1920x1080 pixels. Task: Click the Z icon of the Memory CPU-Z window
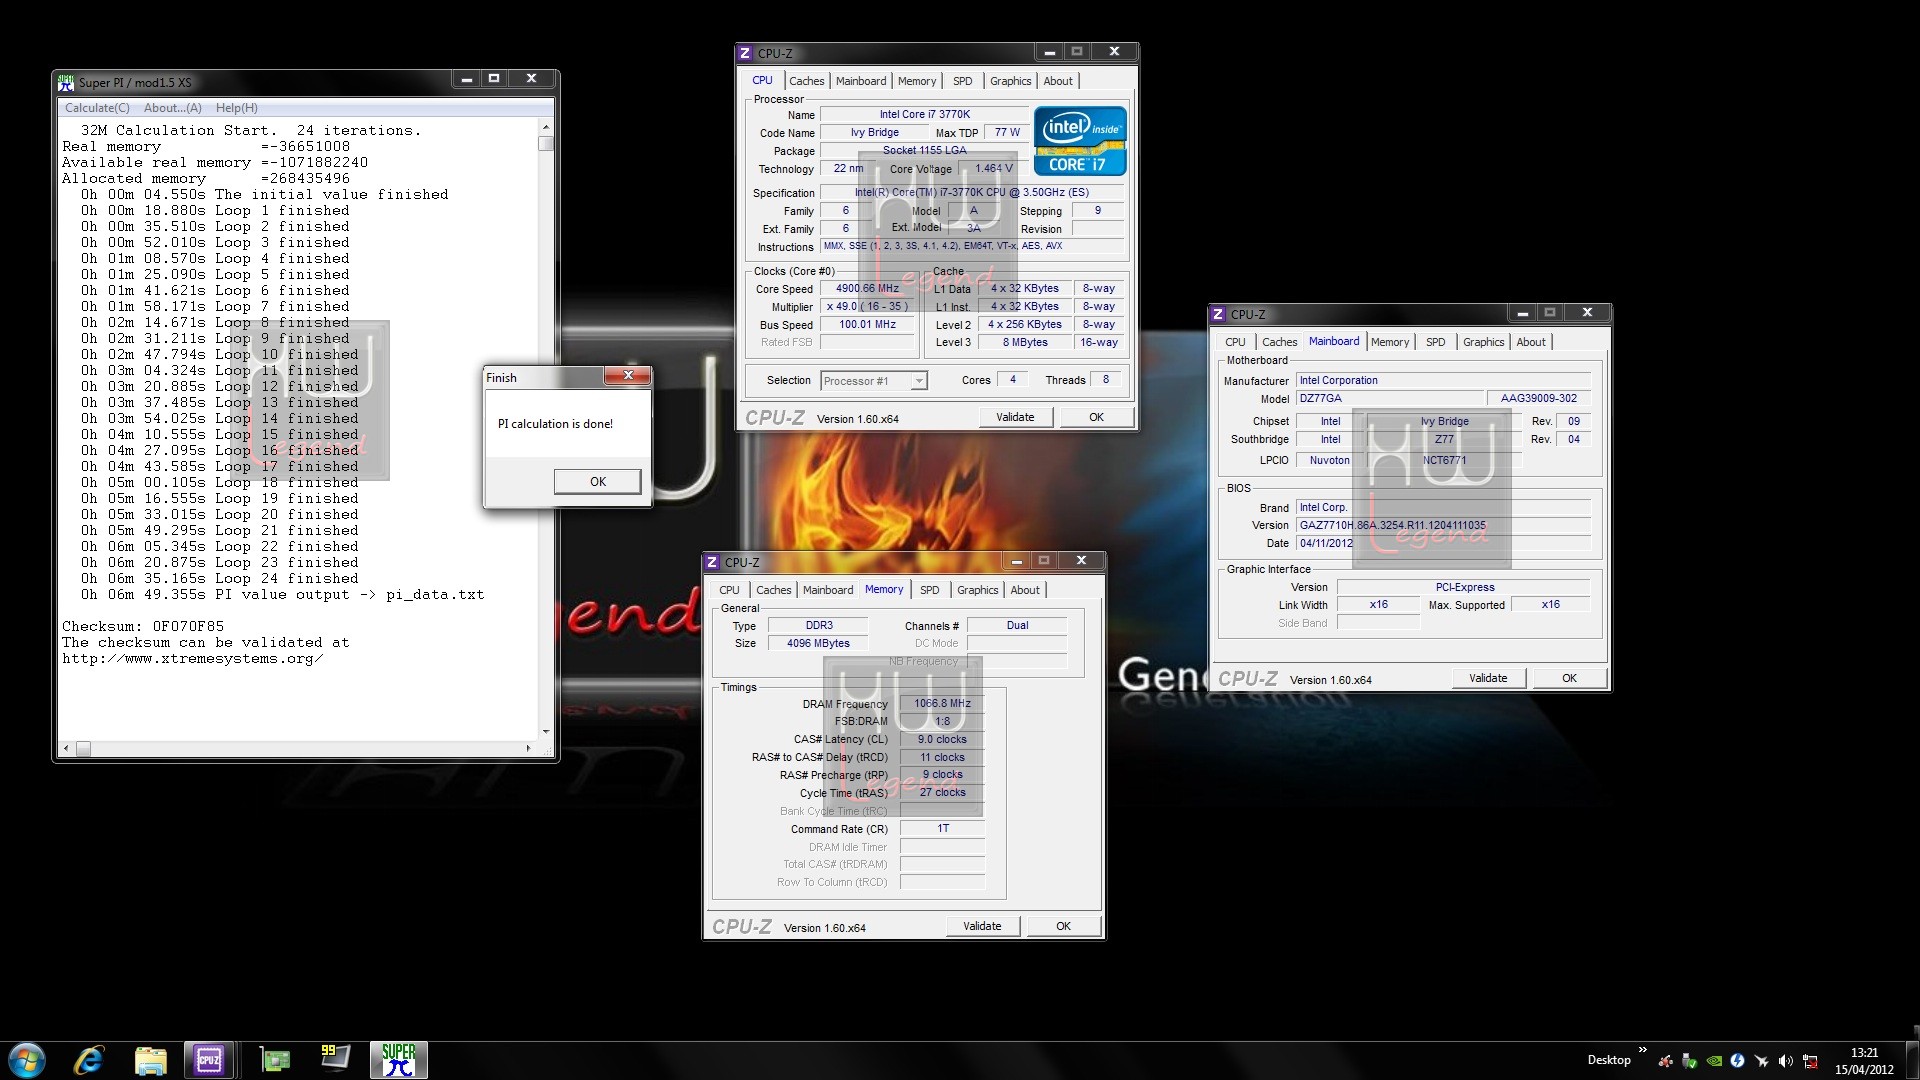click(712, 562)
